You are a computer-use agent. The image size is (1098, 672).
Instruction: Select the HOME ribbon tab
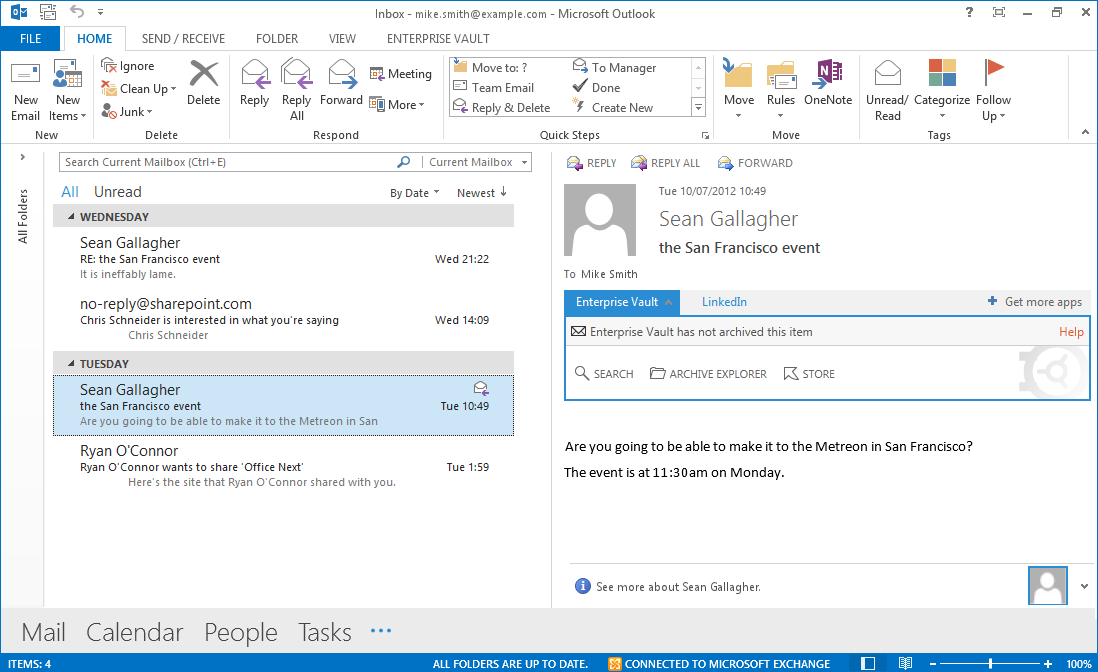[95, 38]
